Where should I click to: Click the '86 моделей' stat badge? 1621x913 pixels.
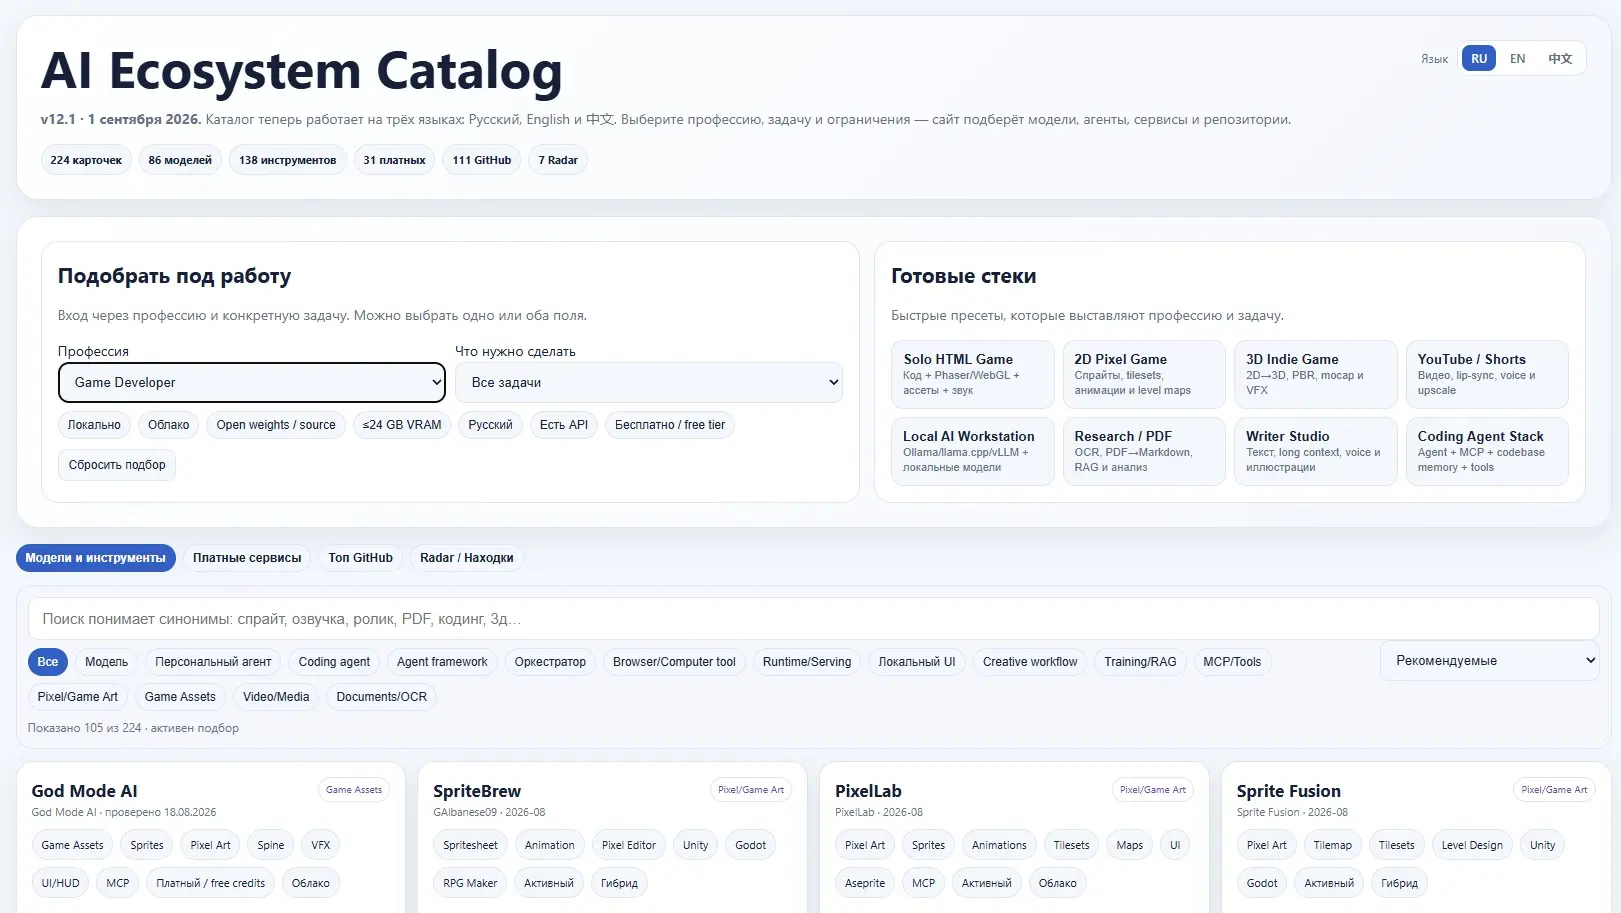(180, 160)
